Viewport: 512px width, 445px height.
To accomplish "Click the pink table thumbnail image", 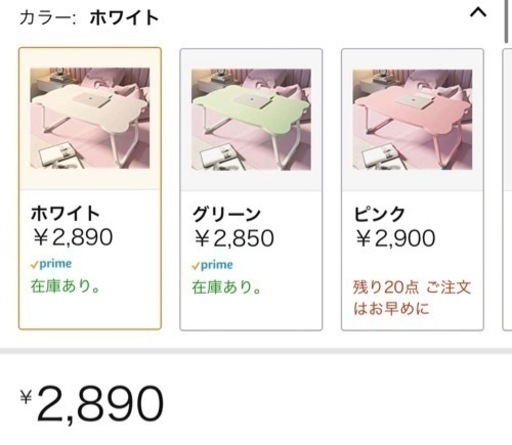I will pyautogui.click(x=412, y=119).
